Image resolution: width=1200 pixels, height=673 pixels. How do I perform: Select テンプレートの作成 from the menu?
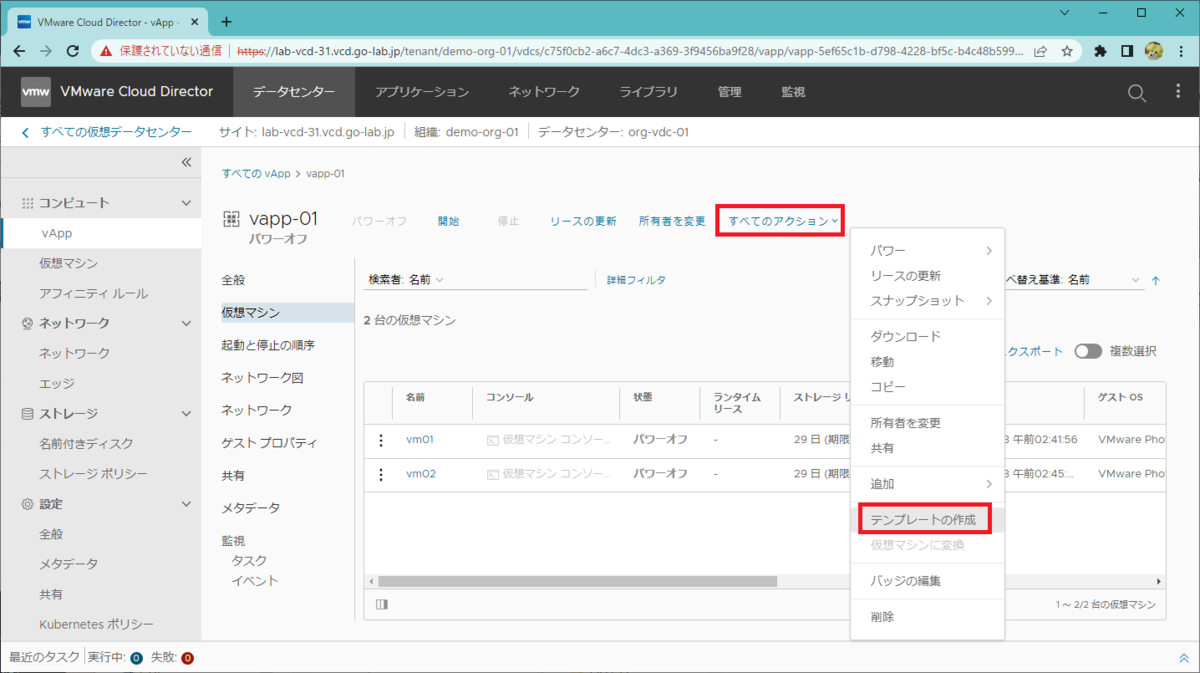click(x=923, y=520)
